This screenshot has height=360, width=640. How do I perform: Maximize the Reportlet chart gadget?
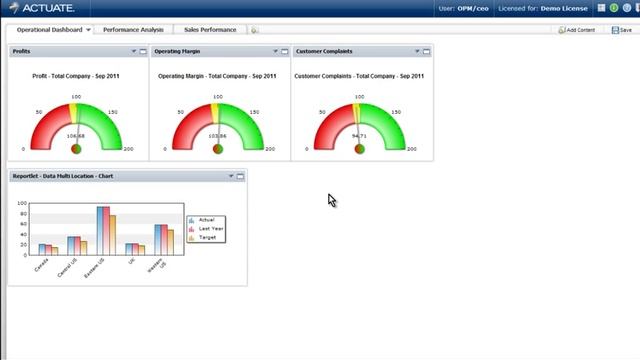[240, 176]
